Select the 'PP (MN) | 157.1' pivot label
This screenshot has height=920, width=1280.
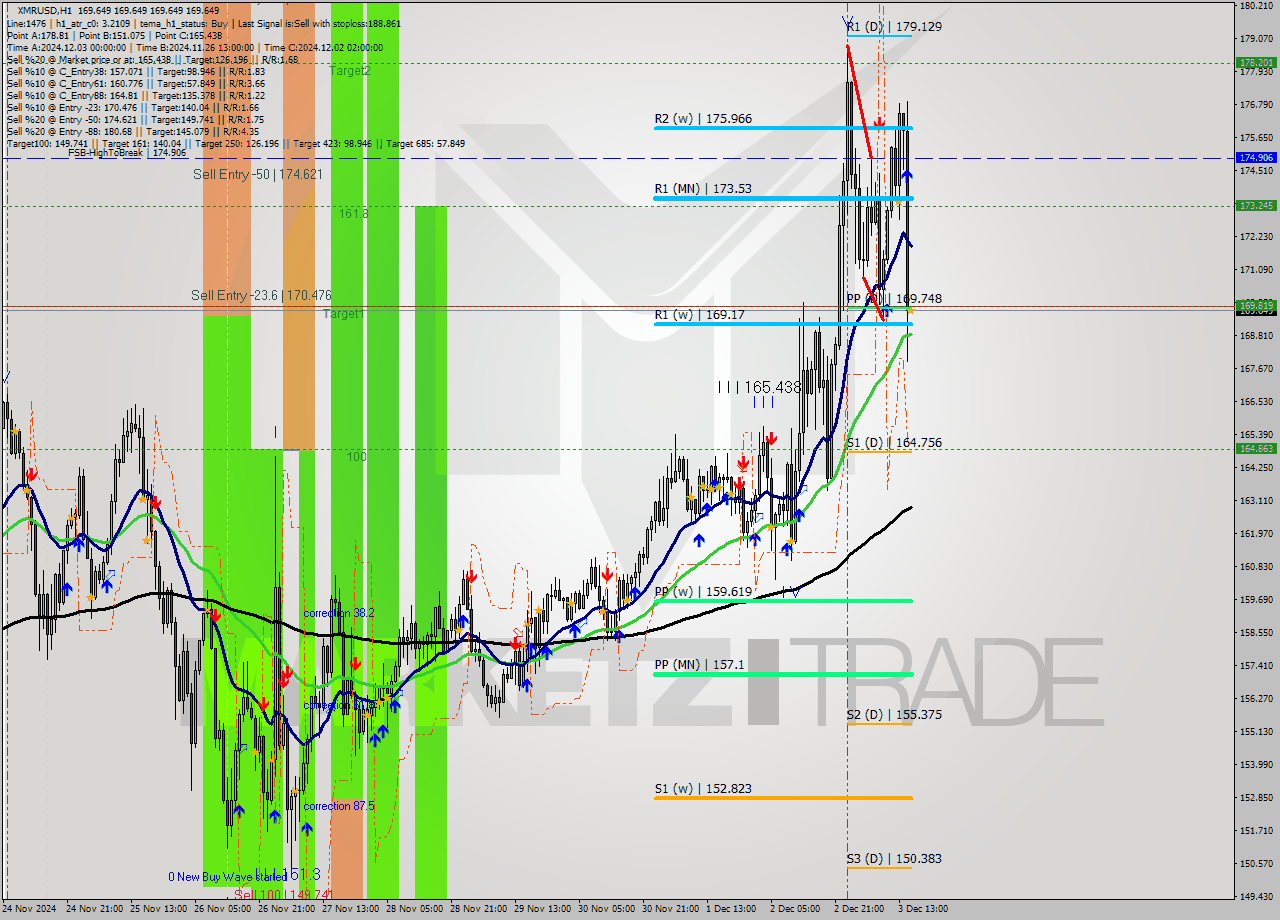(x=699, y=664)
